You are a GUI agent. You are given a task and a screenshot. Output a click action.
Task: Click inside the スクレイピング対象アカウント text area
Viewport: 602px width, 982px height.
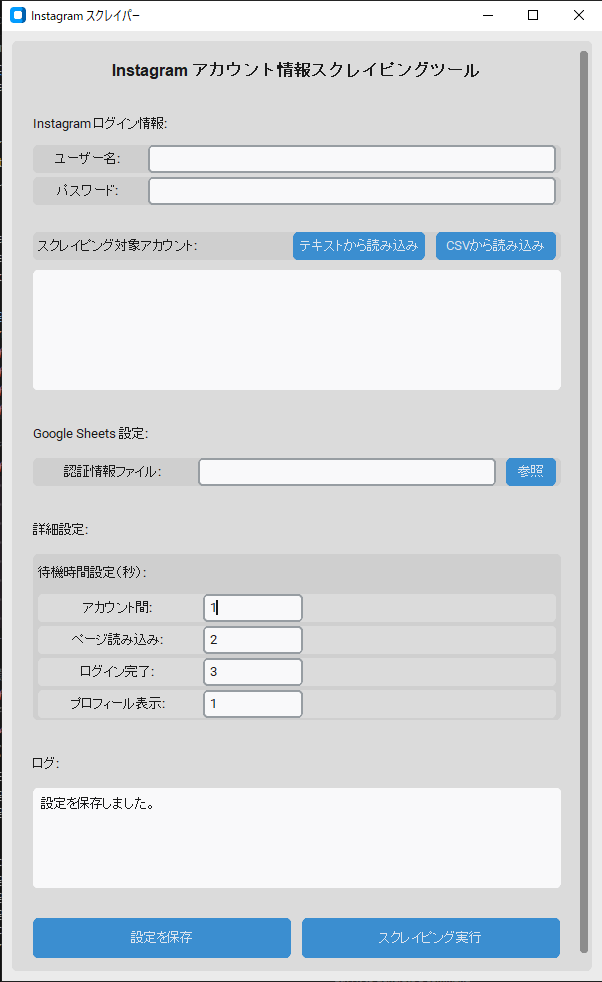297,330
